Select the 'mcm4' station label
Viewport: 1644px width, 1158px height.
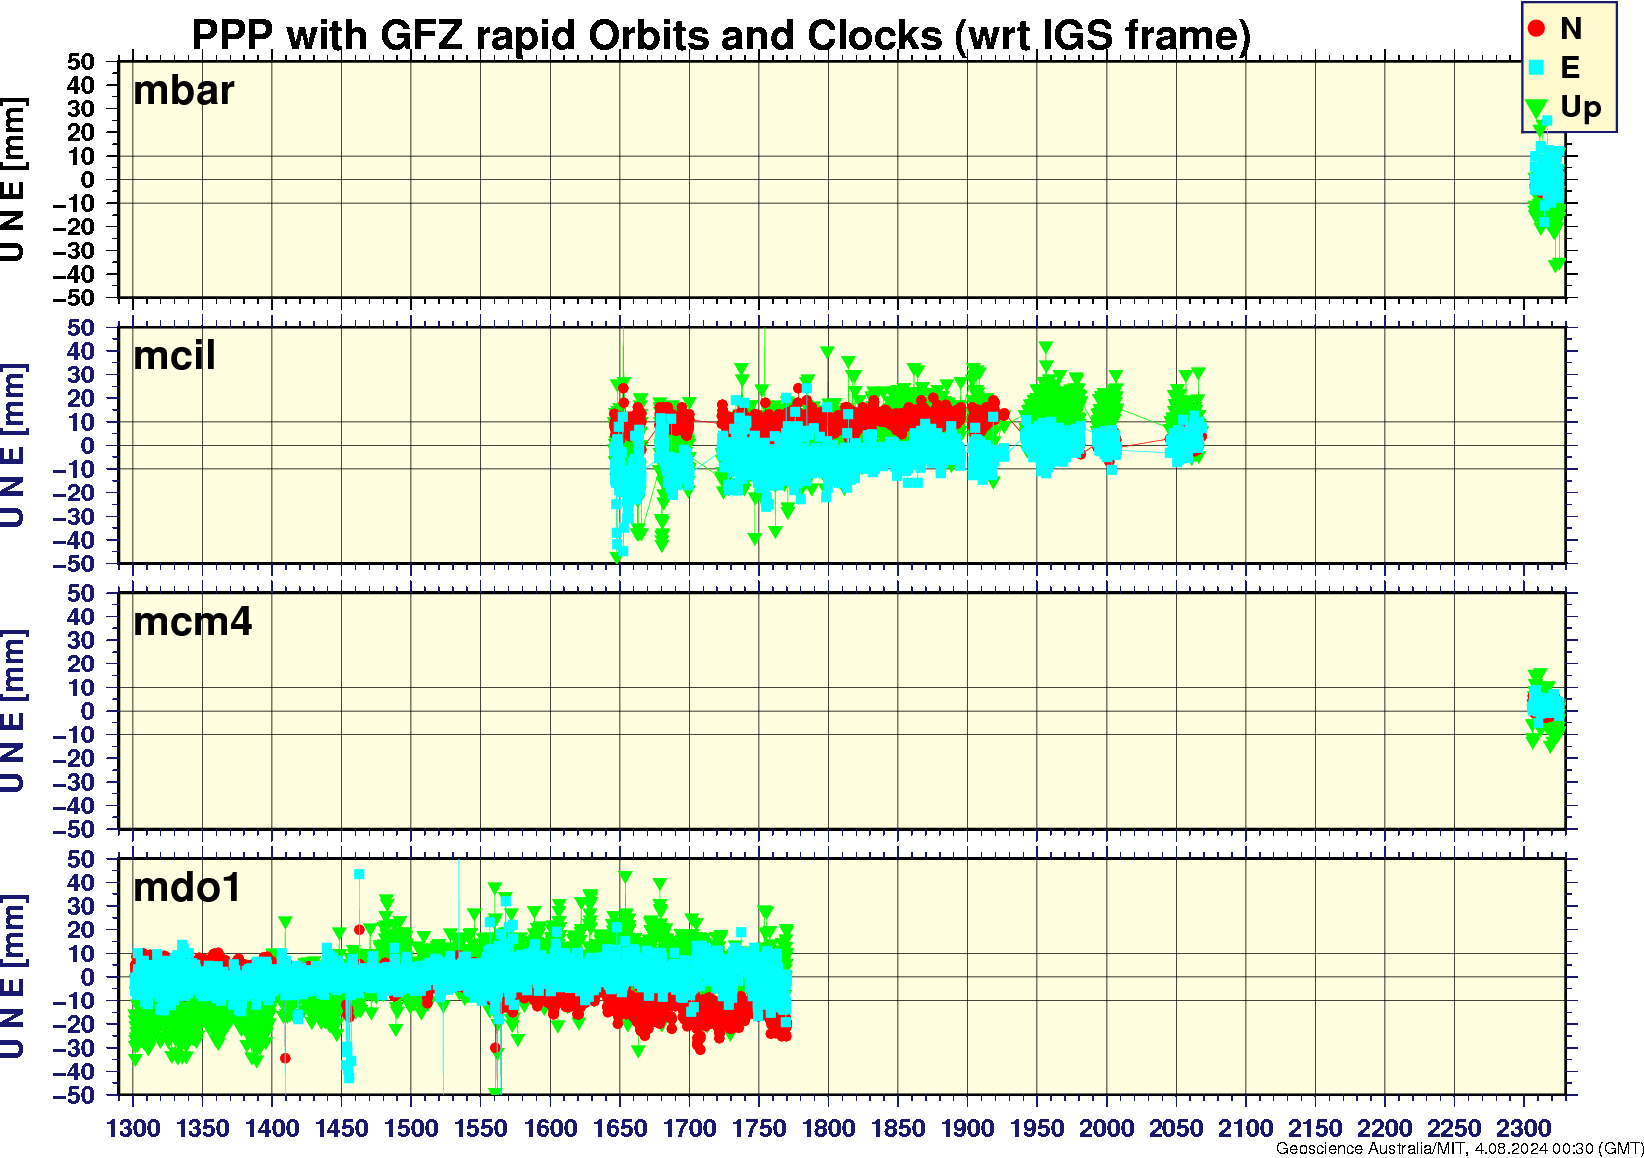(193, 622)
